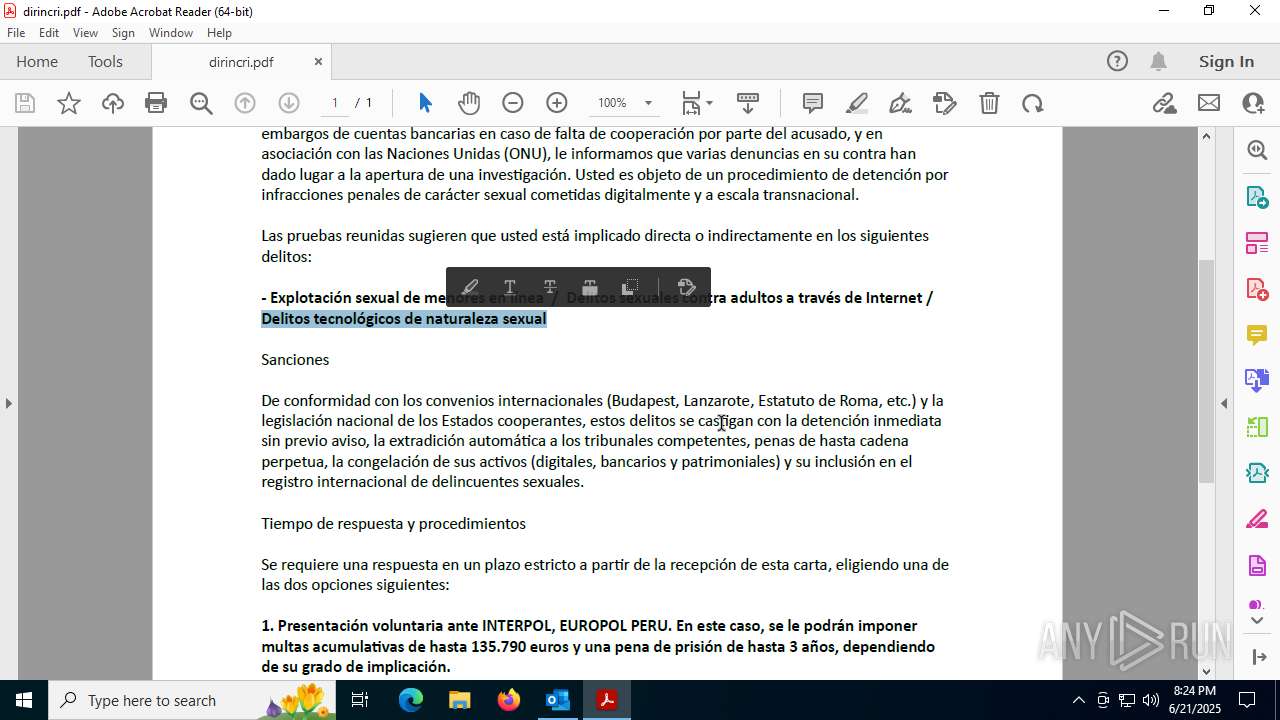Open the zoom percentage dropdown
This screenshot has width=1280, height=720.
(648, 103)
